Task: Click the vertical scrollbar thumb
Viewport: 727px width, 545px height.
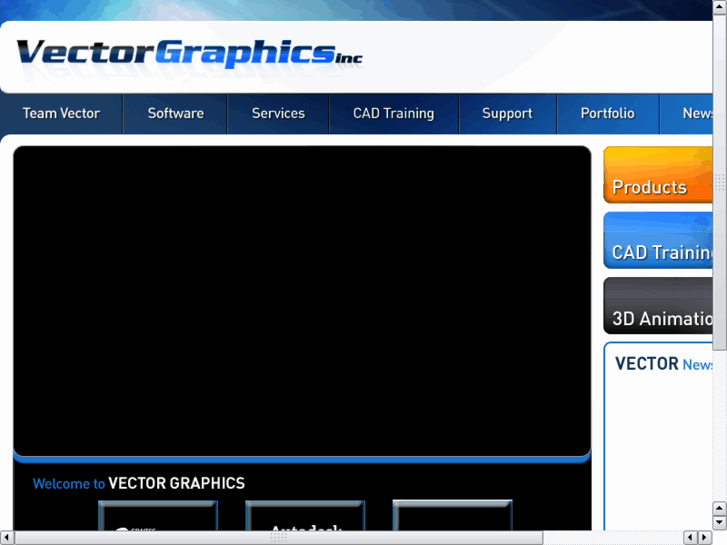Action: (x=720, y=182)
